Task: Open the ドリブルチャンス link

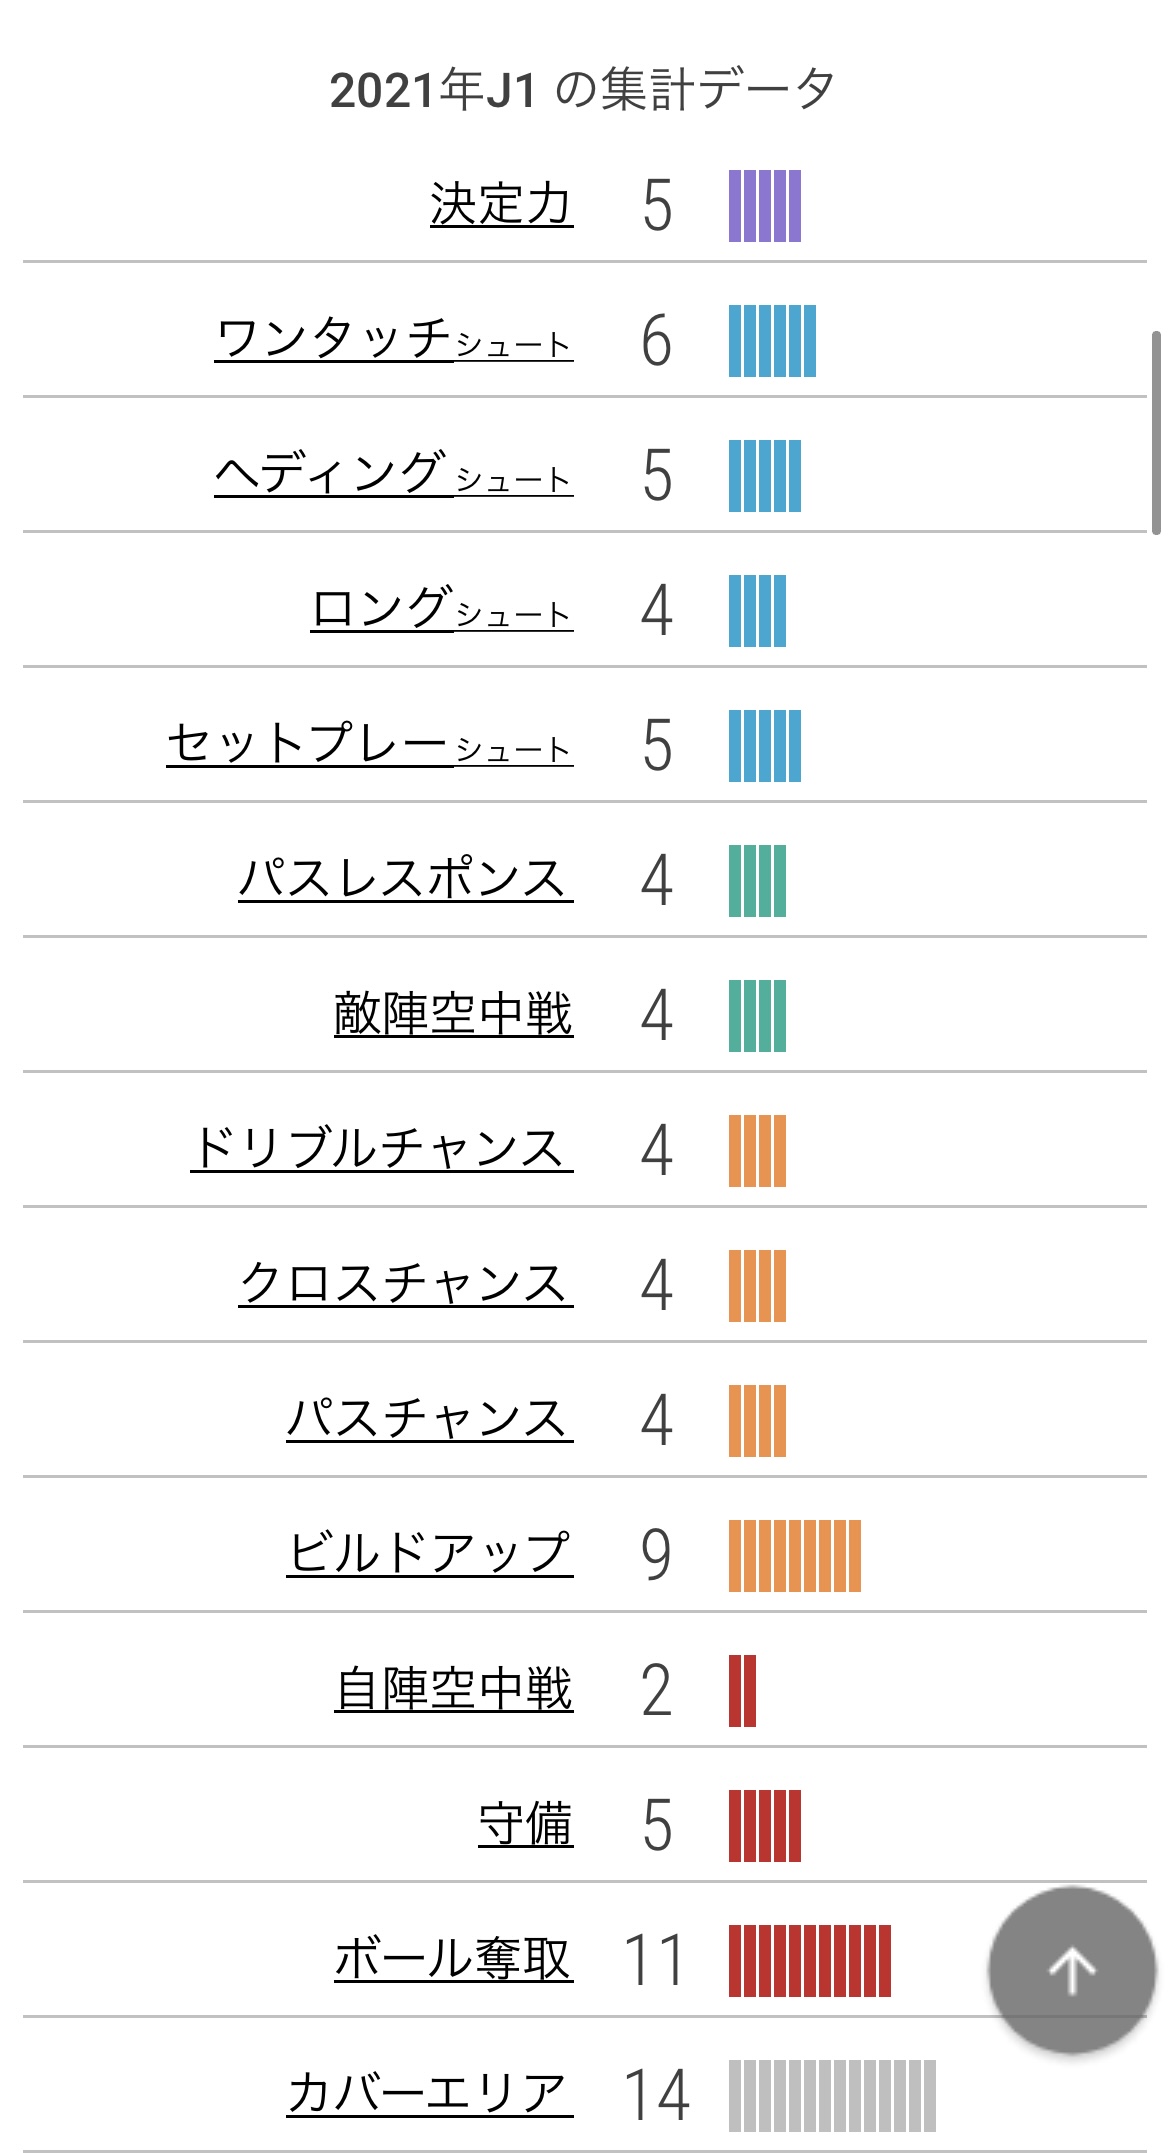Action: [382, 1149]
